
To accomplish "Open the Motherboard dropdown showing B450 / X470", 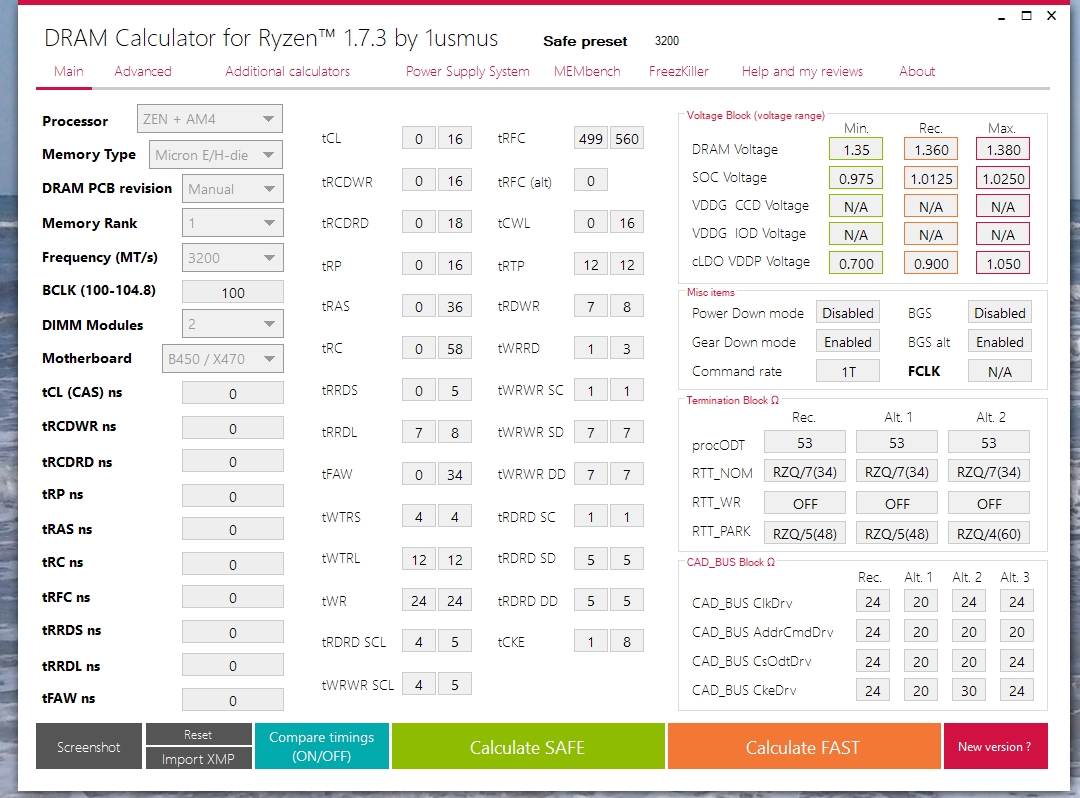I will point(222,359).
